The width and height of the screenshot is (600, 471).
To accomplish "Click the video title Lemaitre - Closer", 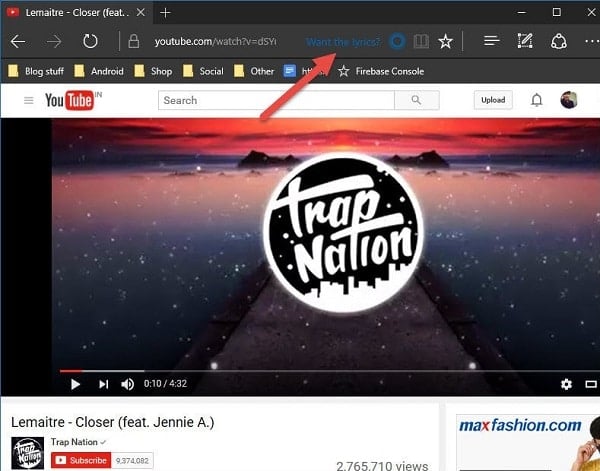I will click(x=112, y=422).
